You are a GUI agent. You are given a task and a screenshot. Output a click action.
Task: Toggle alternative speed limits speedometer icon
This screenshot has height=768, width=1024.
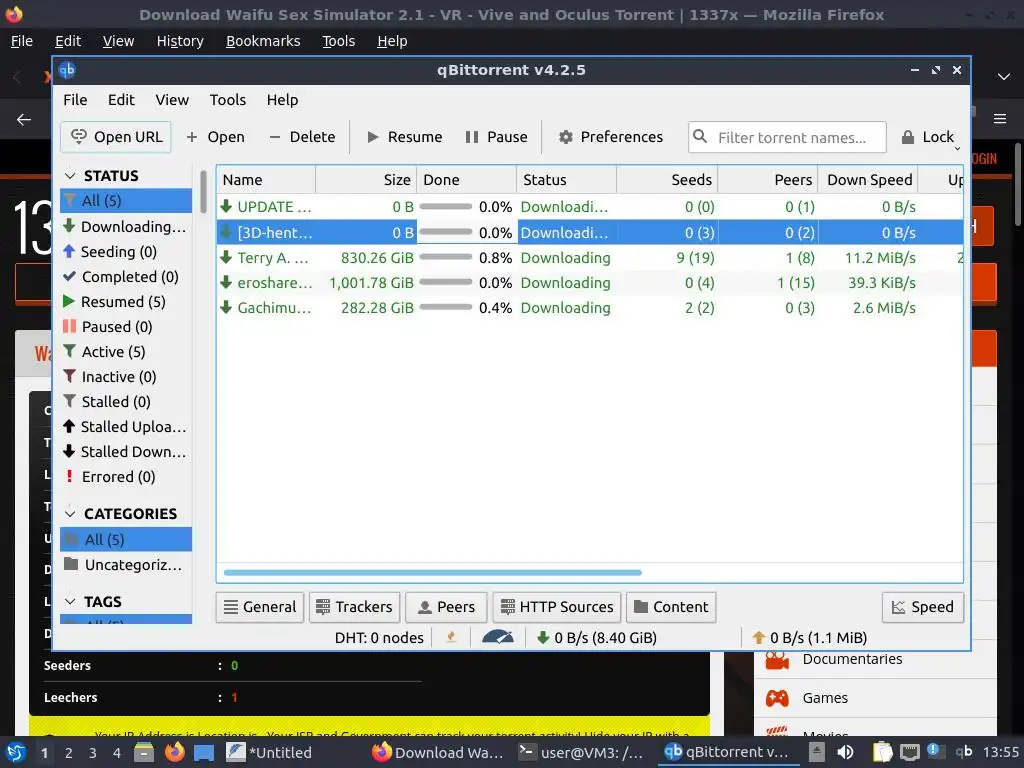pos(498,637)
